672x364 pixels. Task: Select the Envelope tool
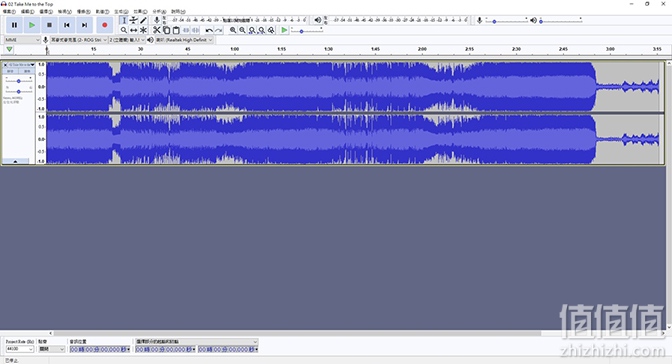pyautogui.click(x=134, y=20)
